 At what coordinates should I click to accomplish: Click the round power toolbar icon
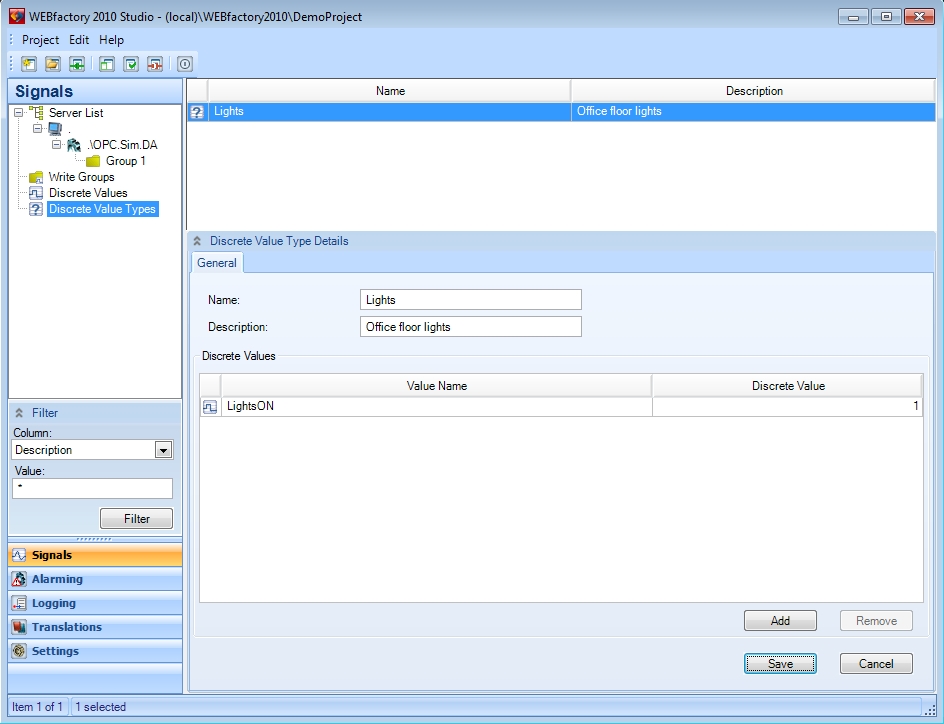[185, 64]
